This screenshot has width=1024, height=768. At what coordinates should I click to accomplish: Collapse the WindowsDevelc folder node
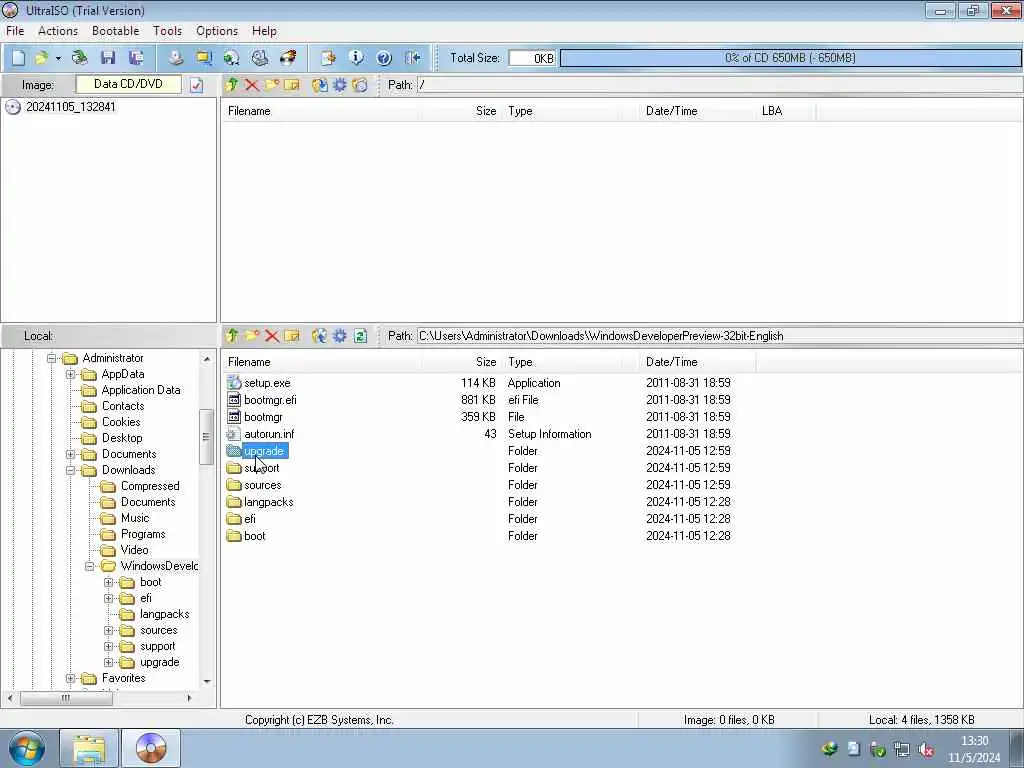pos(90,566)
